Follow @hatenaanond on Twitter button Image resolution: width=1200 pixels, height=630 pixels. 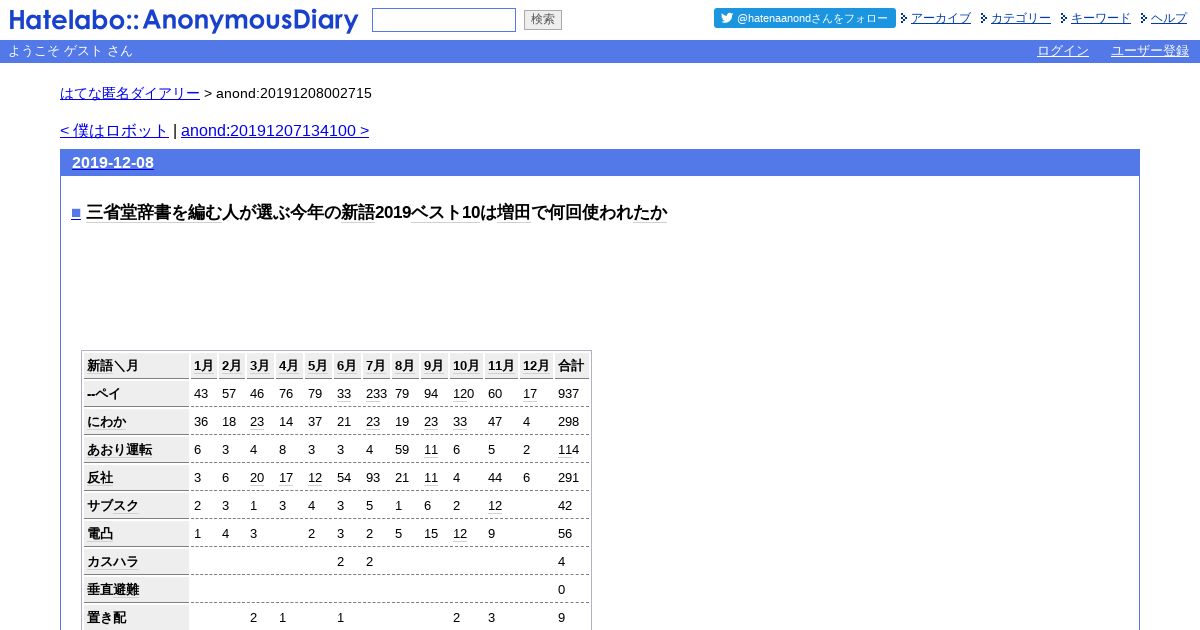pyautogui.click(x=805, y=18)
